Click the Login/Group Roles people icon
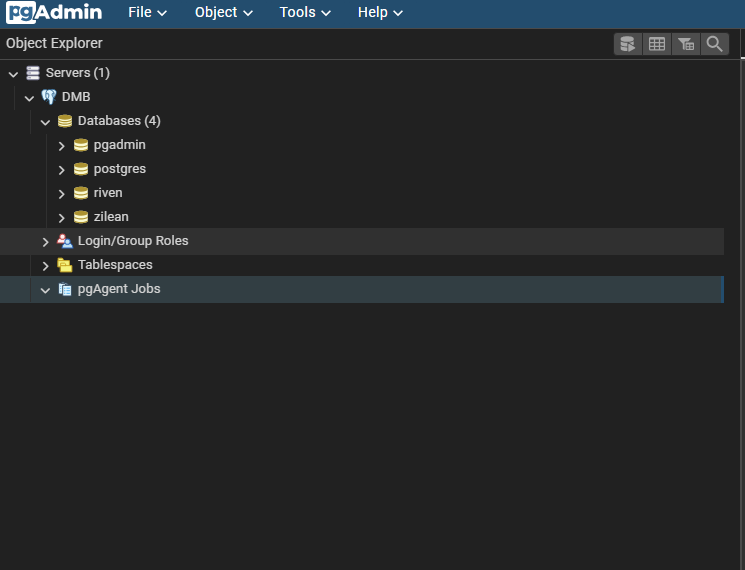The image size is (745, 570). [65, 241]
